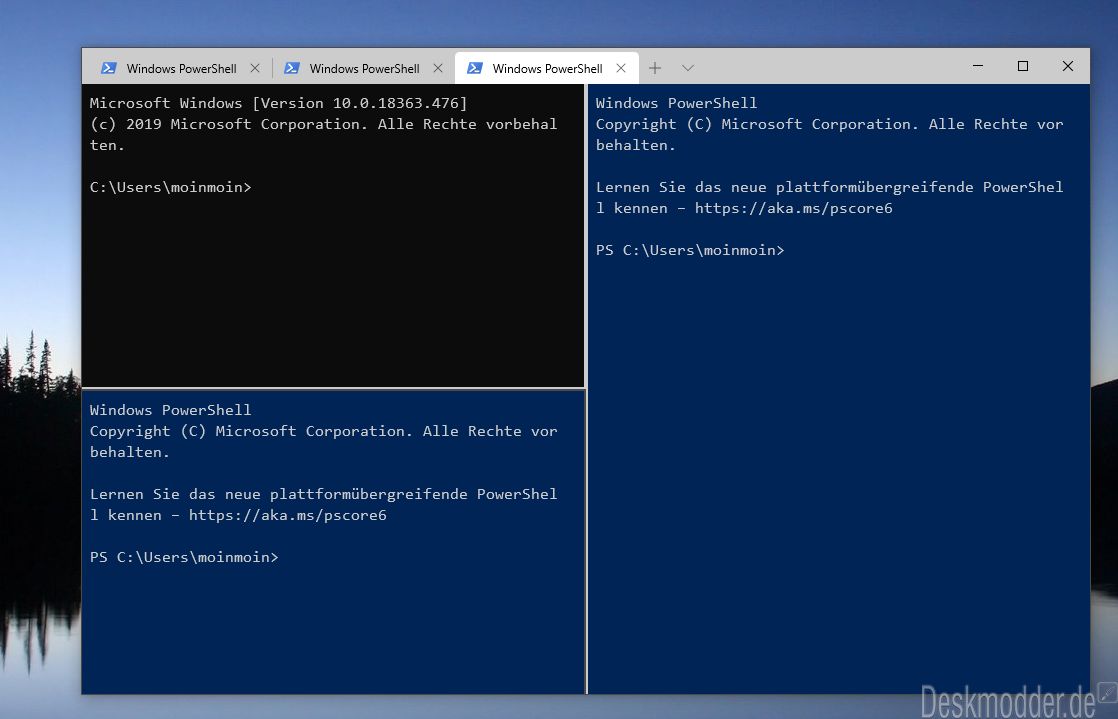Maximize the Windows Terminal window
The image size is (1118, 719).
click(x=1022, y=66)
